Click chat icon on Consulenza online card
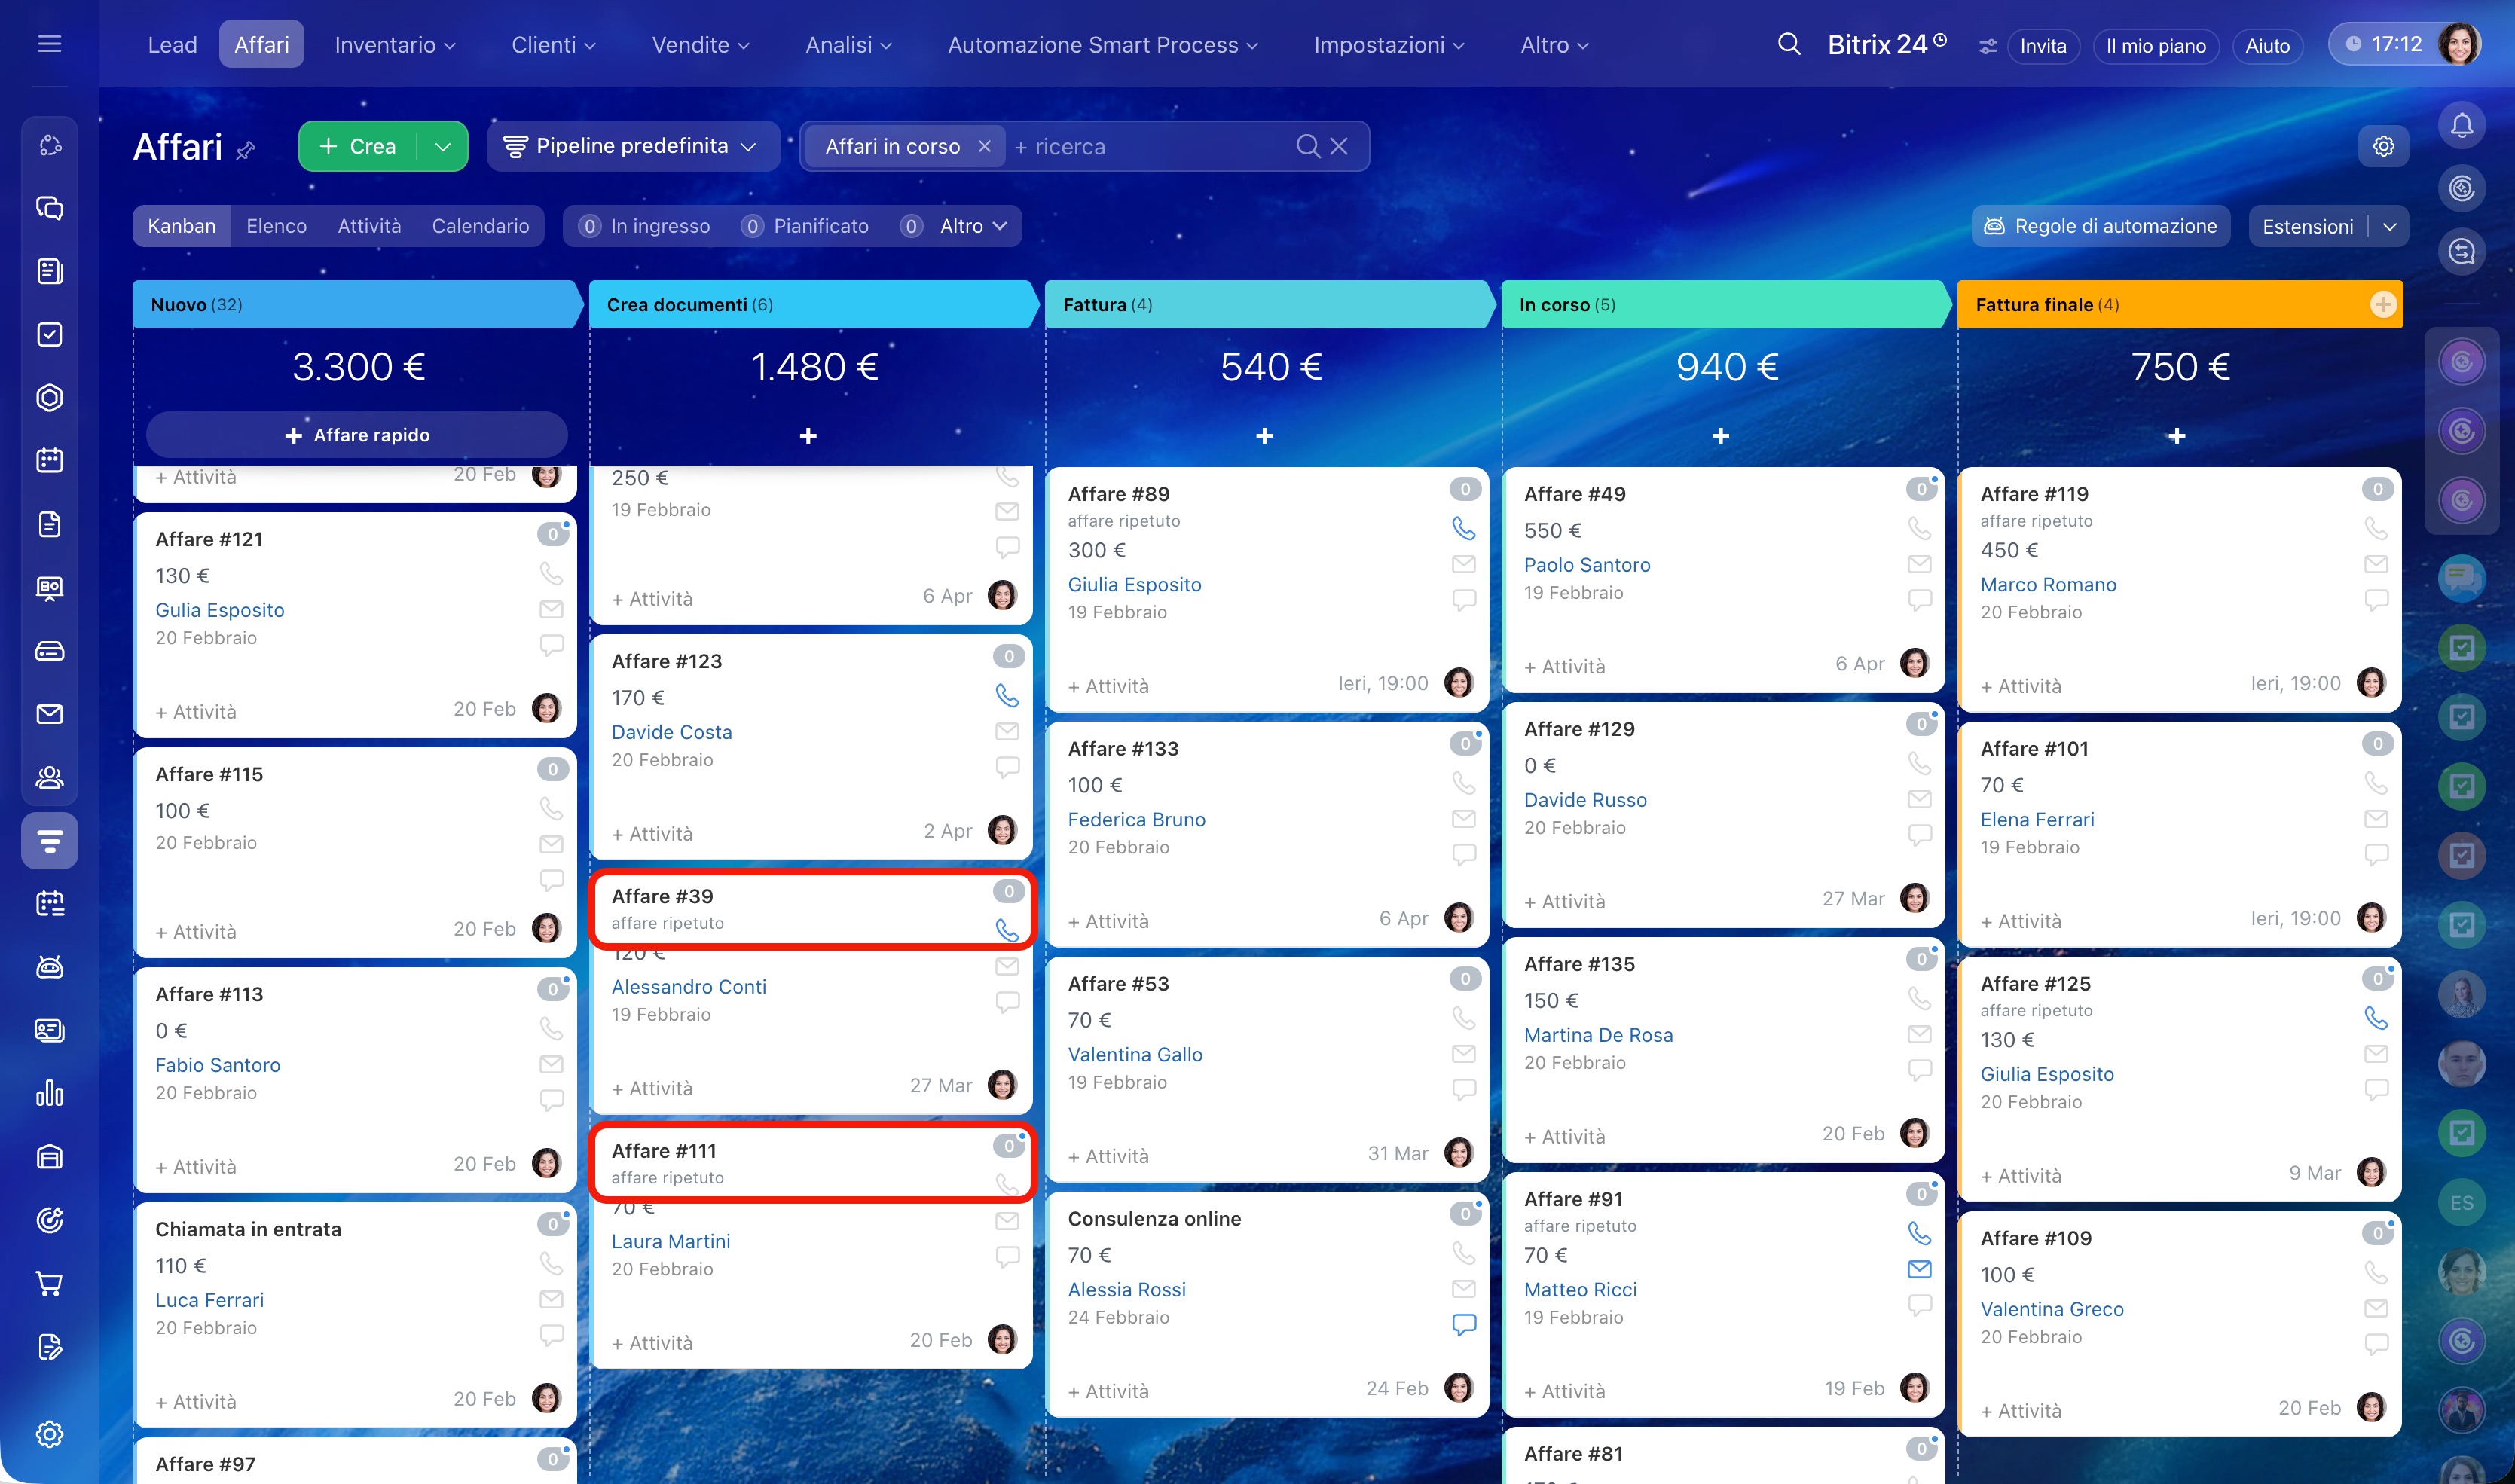Viewport: 2515px width, 1484px height. (1463, 1325)
